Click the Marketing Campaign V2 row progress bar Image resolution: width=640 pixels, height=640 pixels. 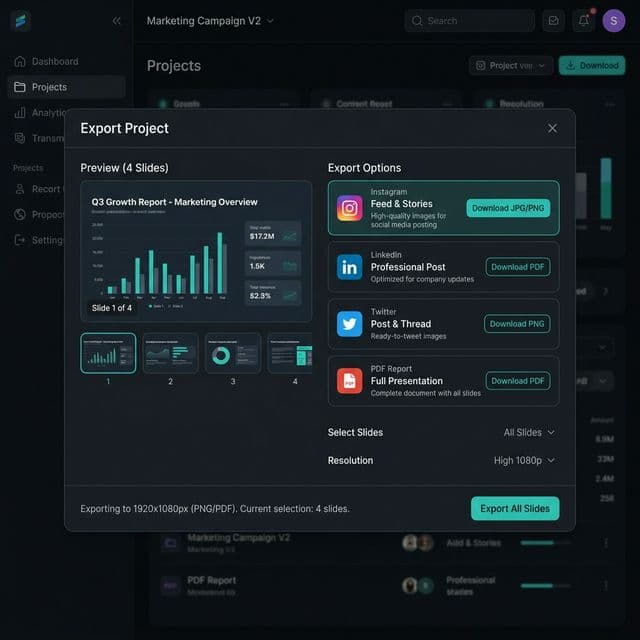click(545, 543)
